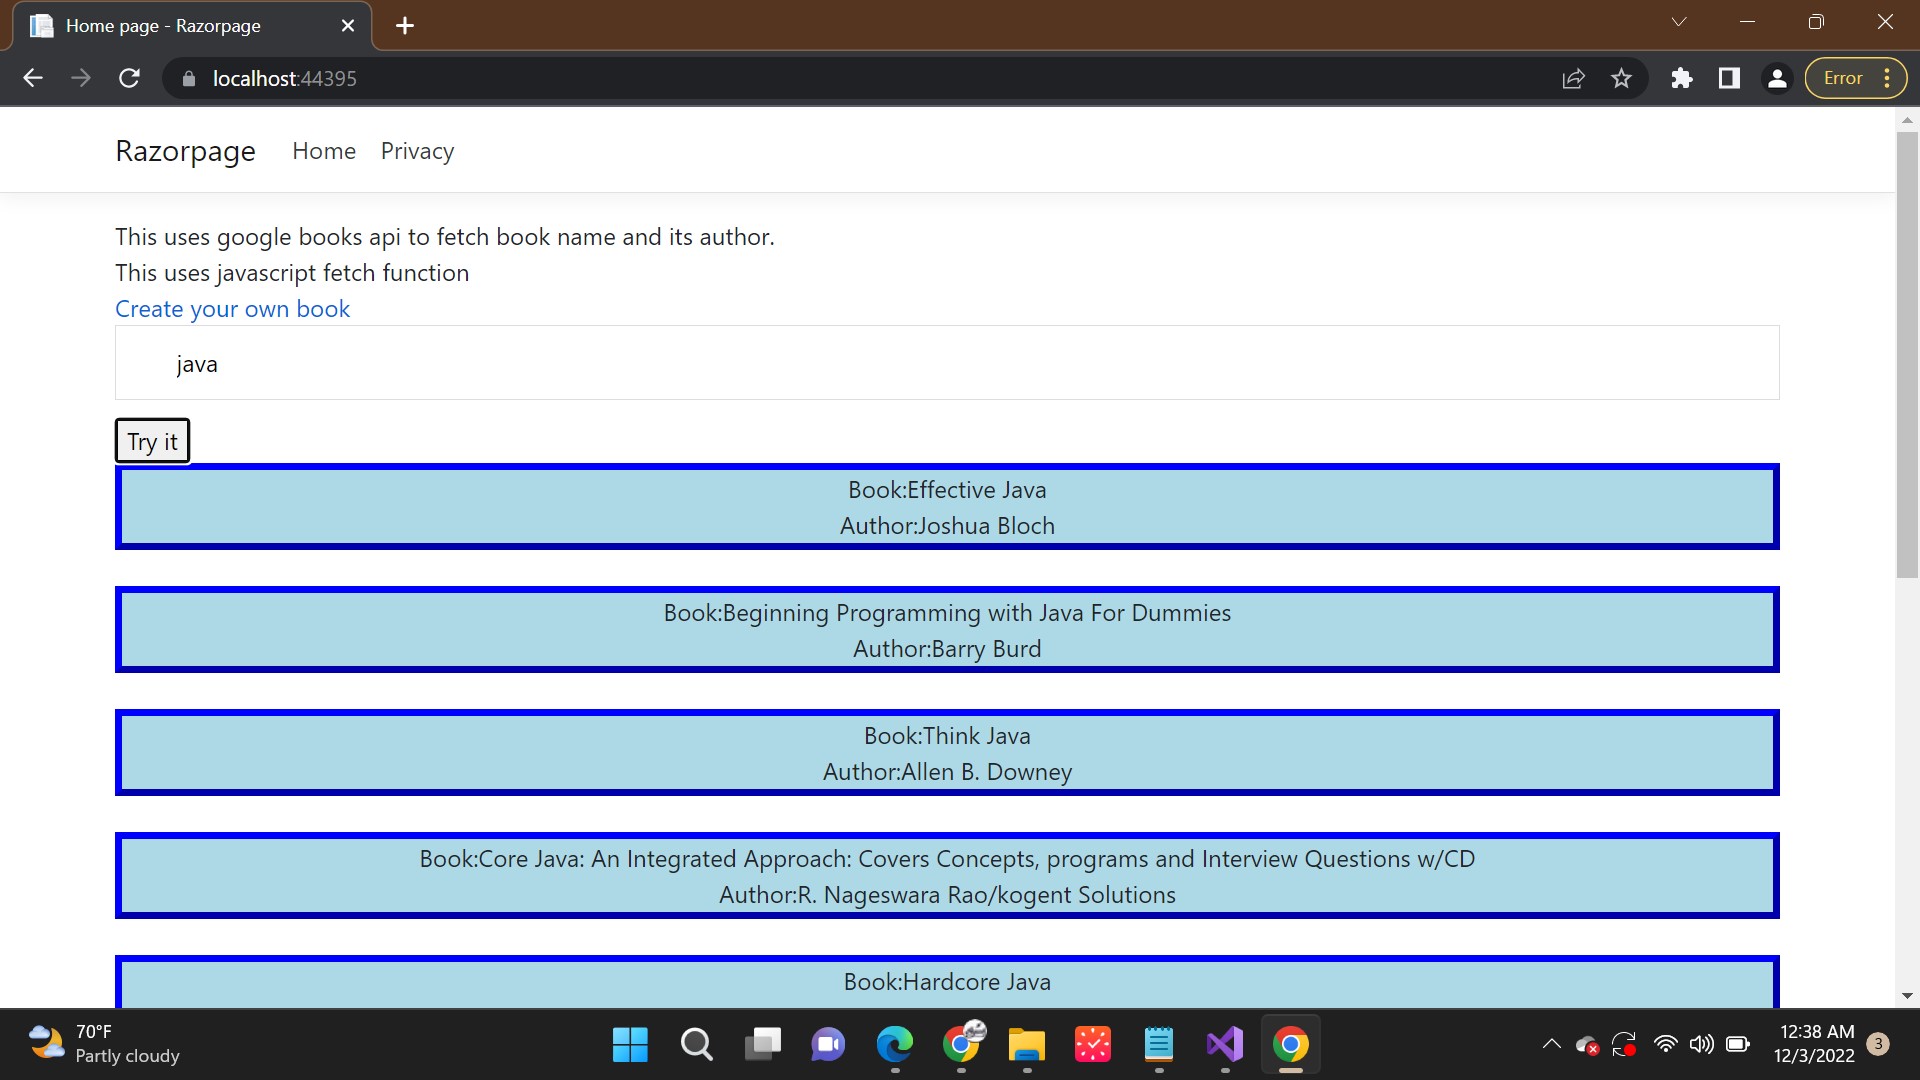Open Windows taskbar Search

tap(696, 1045)
